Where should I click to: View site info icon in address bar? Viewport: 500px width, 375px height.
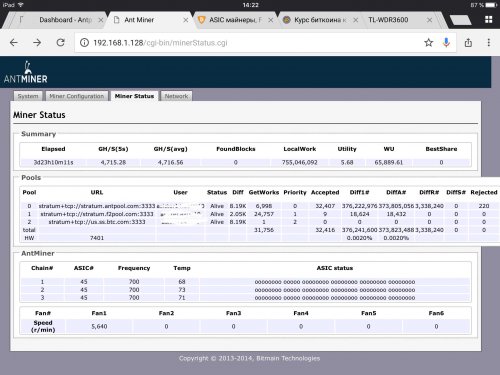pyautogui.click(x=84, y=43)
